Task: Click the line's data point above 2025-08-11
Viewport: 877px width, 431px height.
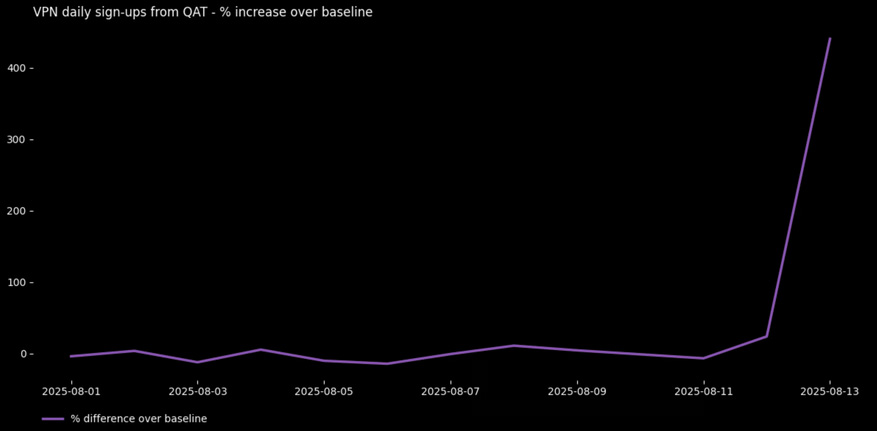Action: (703, 358)
